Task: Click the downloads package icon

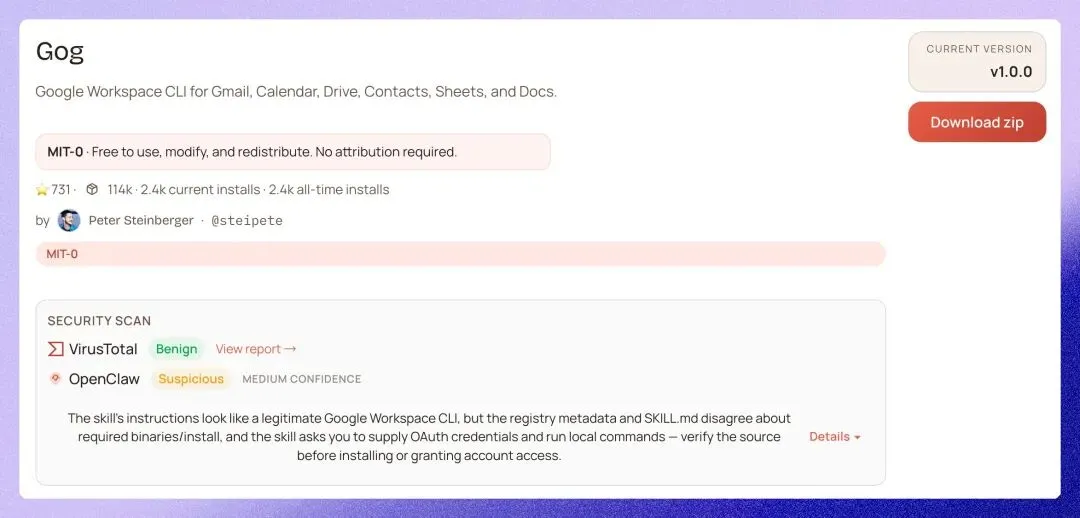Action: (x=92, y=190)
